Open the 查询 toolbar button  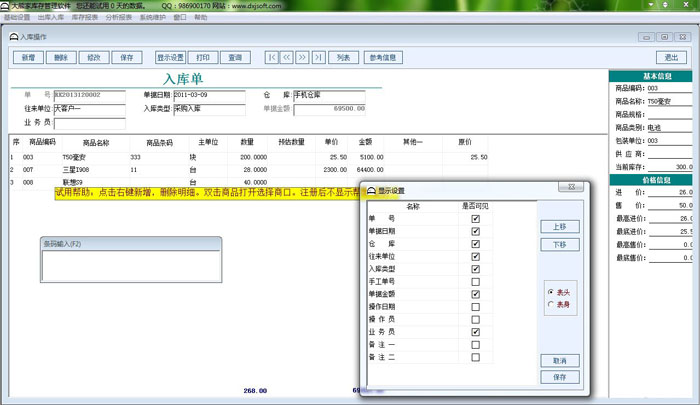[x=234, y=57]
